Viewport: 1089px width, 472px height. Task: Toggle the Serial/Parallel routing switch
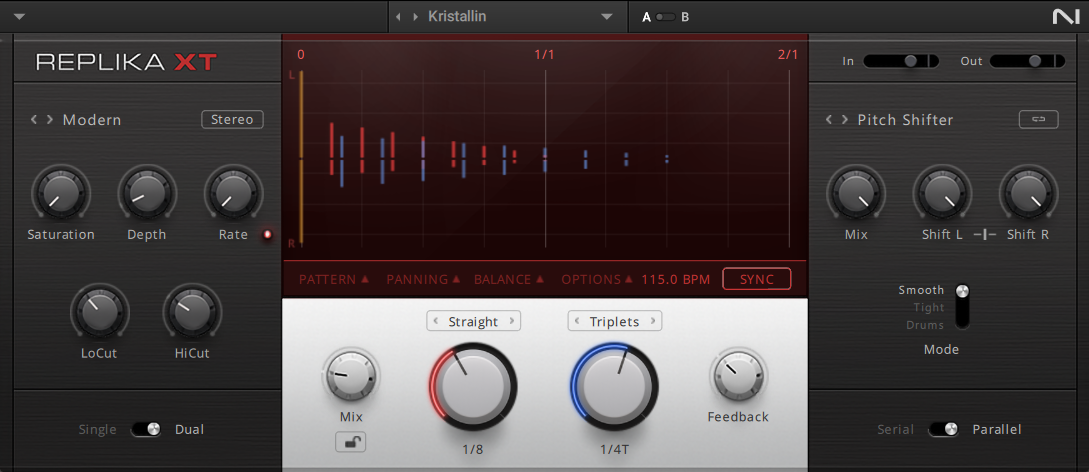(x=943, y=429)
